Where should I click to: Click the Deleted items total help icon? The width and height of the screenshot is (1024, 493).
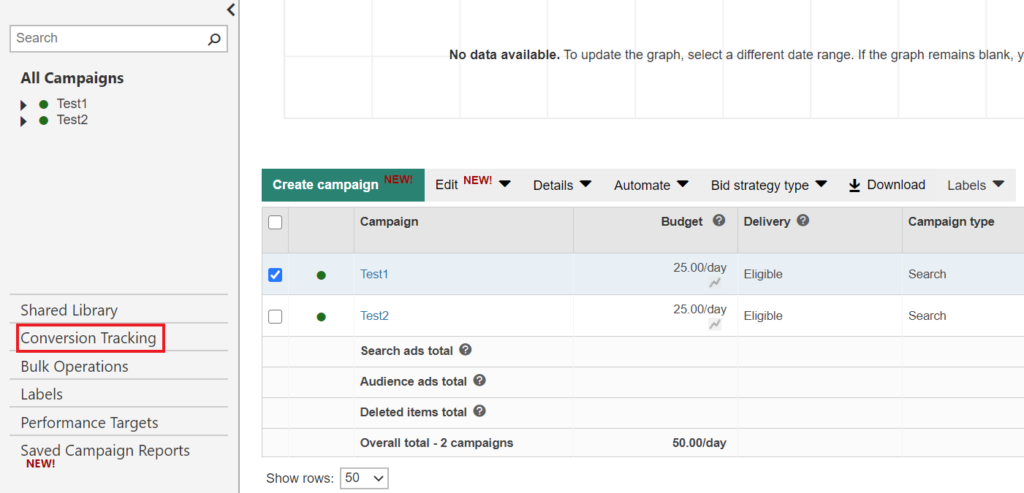[x=479, y=411]
